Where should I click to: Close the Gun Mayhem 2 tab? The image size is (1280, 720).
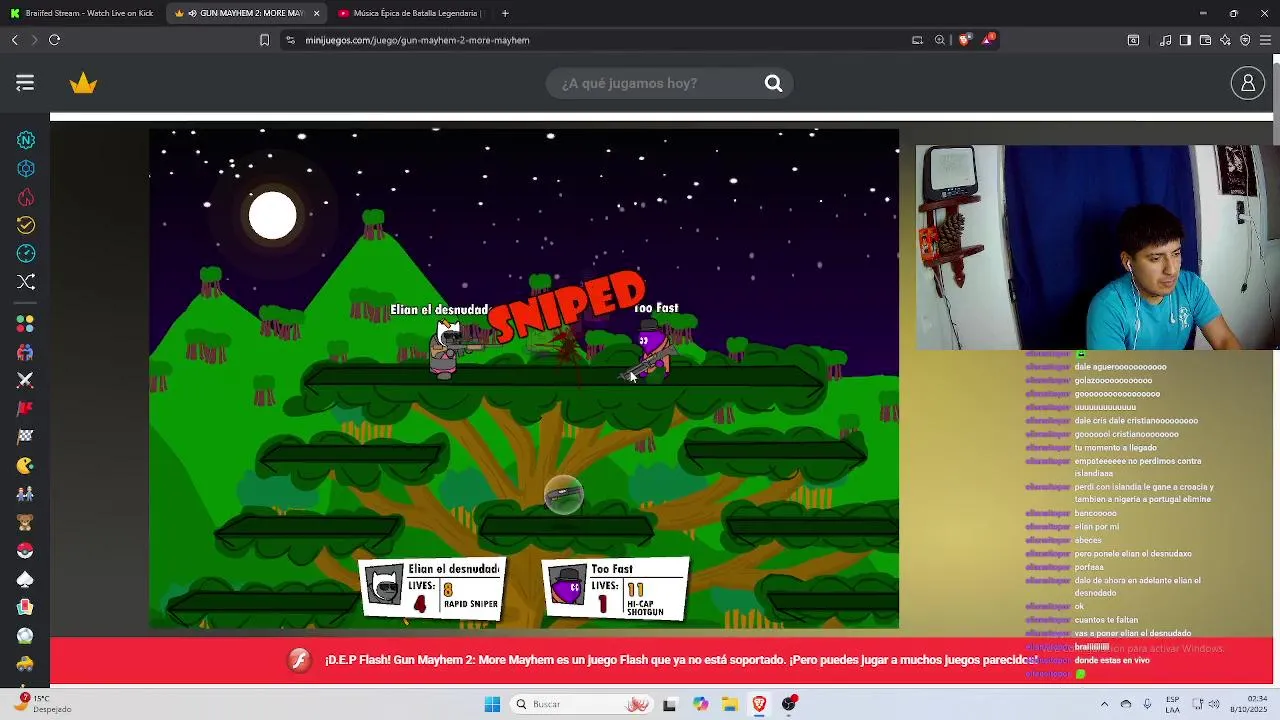click(317, 13)
